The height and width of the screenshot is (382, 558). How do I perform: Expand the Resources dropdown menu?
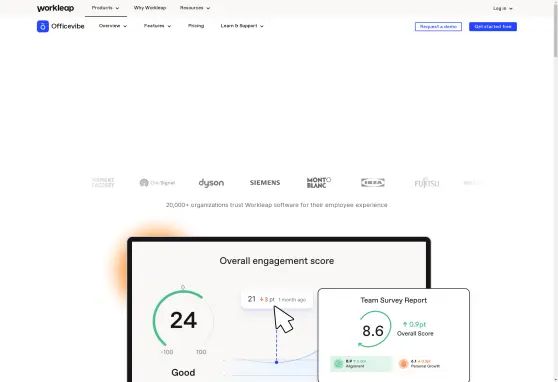(195, 8)
